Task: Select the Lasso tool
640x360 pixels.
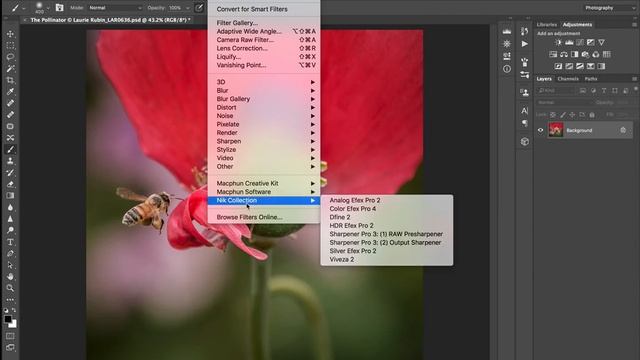Action: pos(10,57)
